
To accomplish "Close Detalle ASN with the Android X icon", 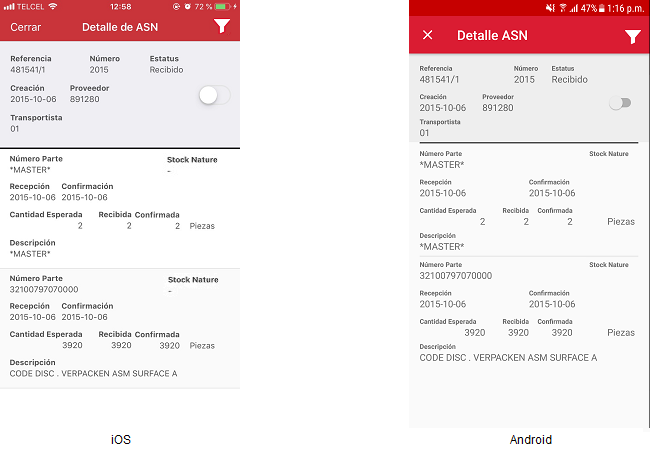I will click(428, 36).
